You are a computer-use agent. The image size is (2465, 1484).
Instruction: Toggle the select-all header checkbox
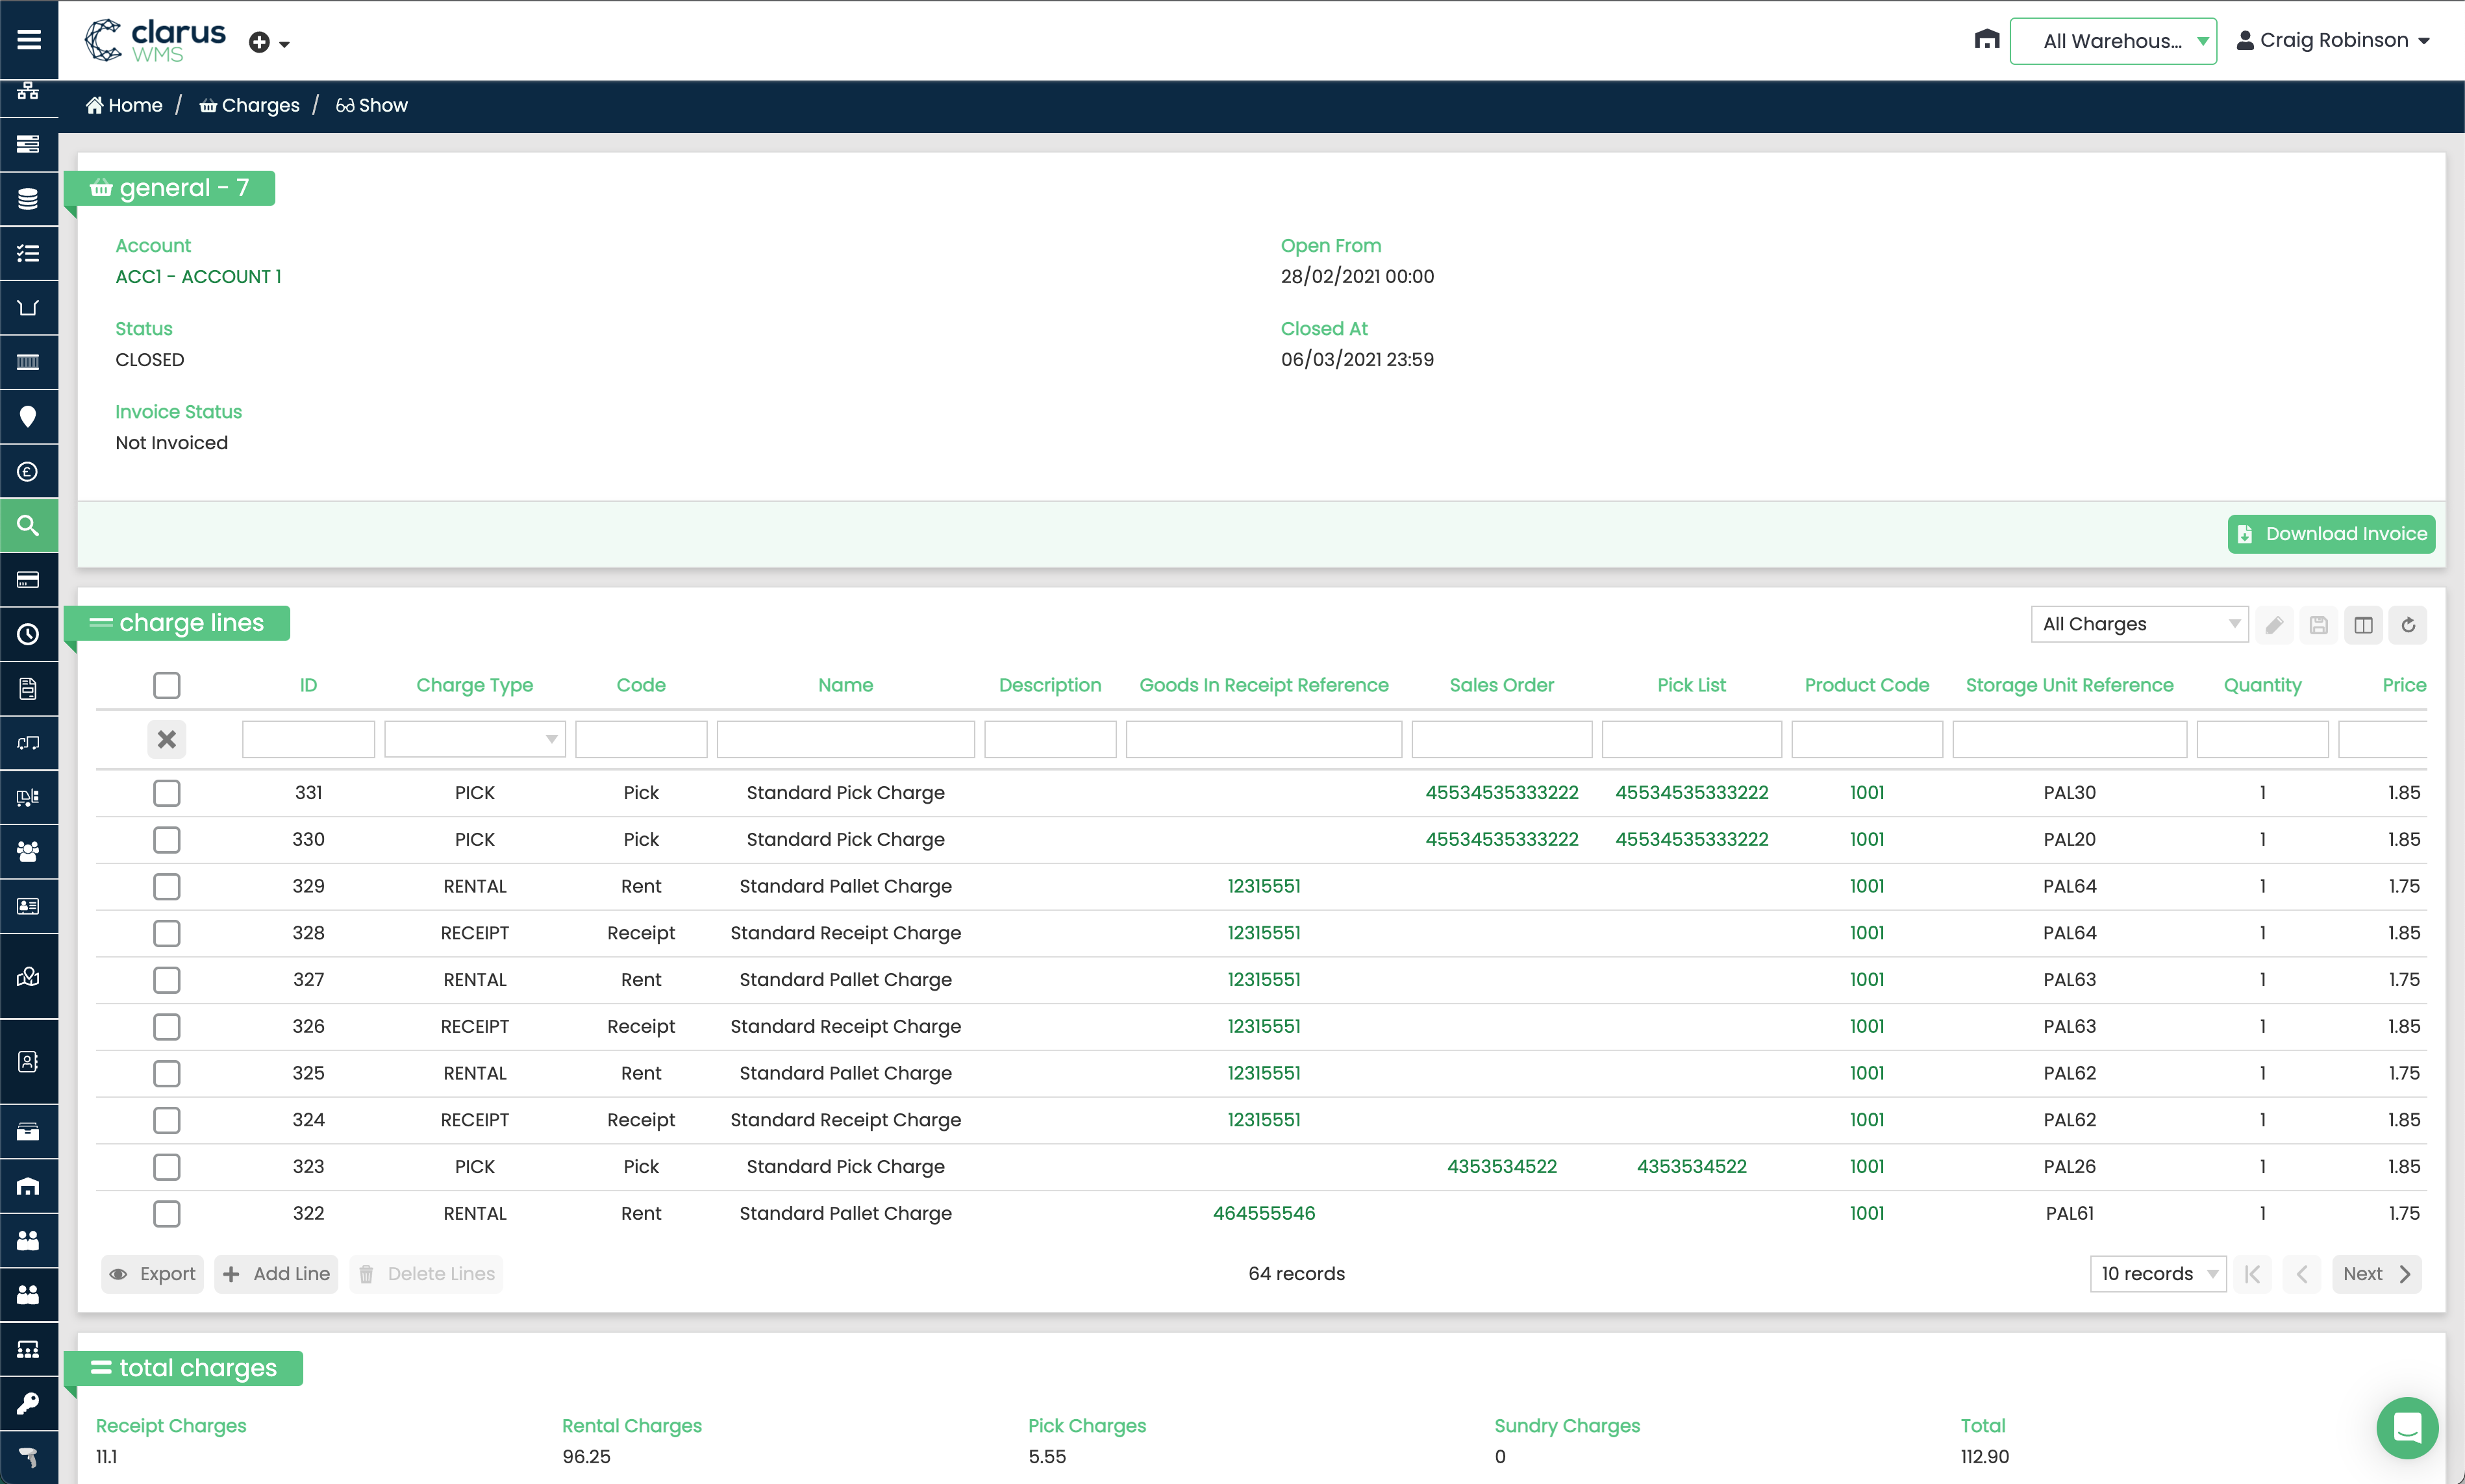(x=167, y=685)
